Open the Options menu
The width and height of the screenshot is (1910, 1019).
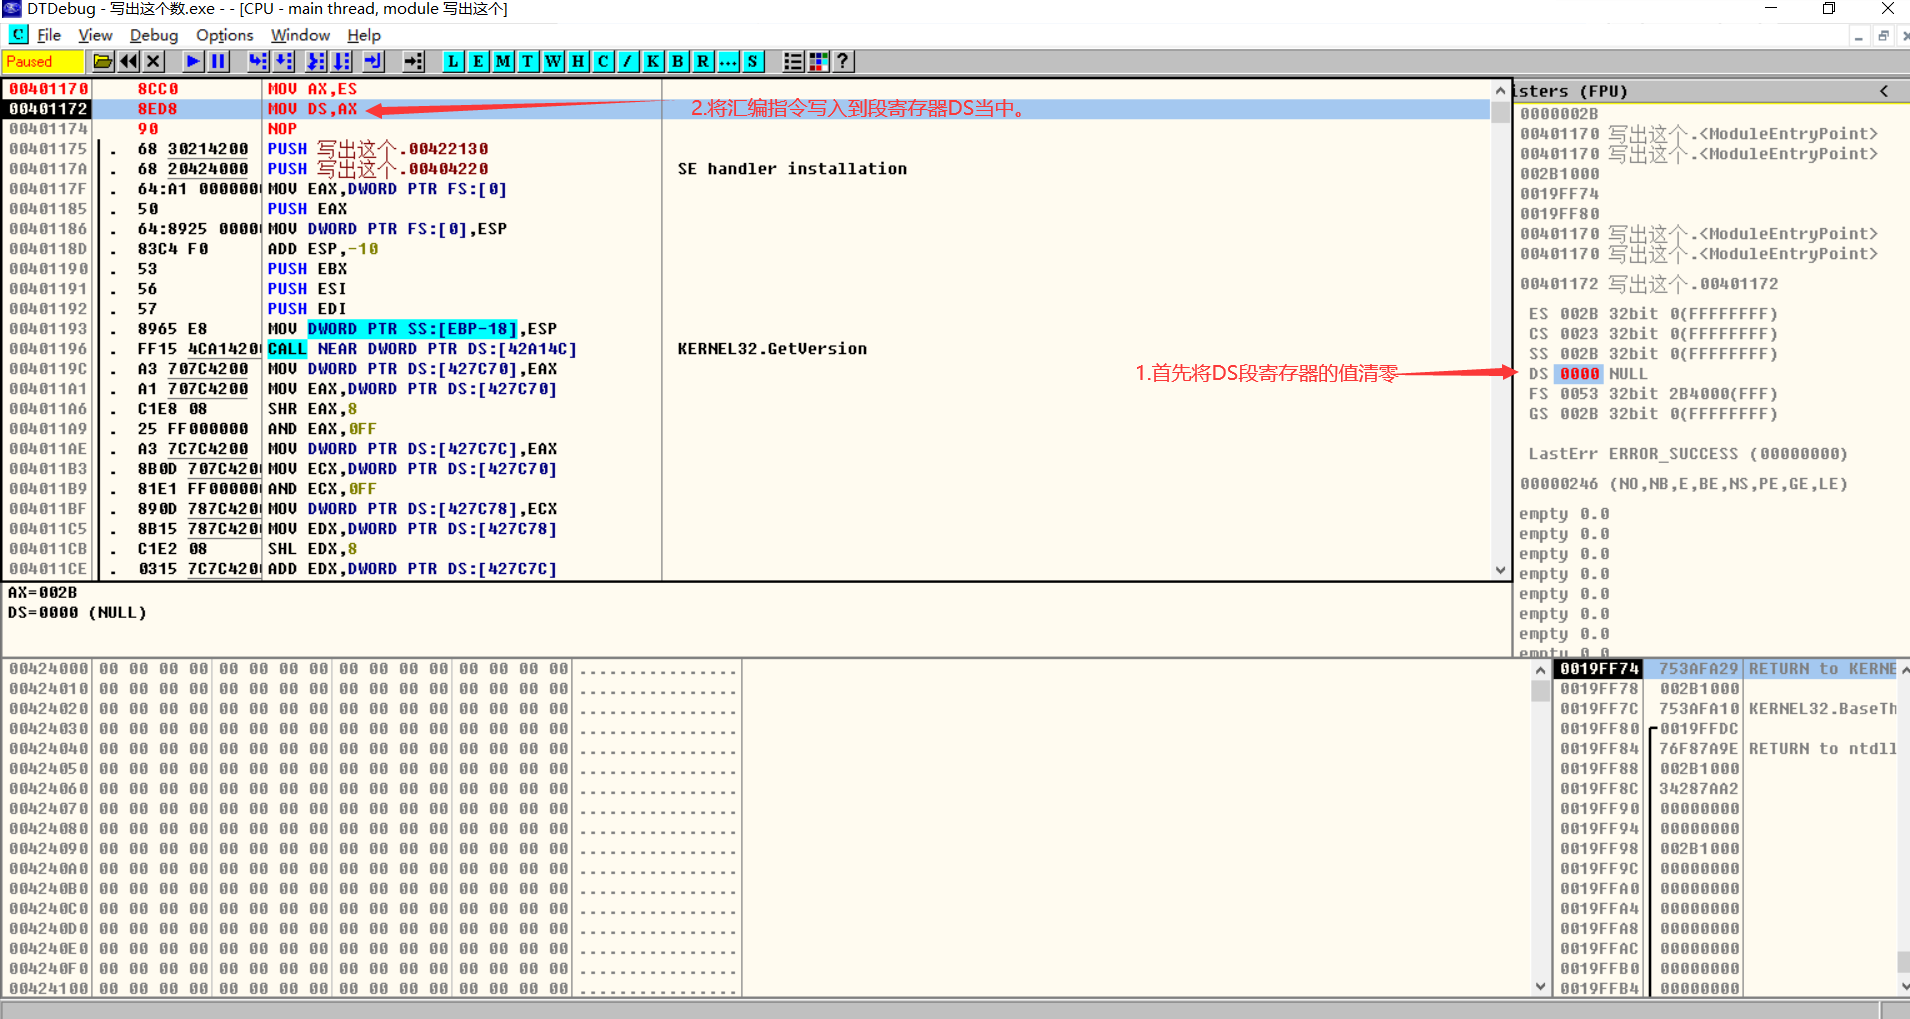coord(225,35)
